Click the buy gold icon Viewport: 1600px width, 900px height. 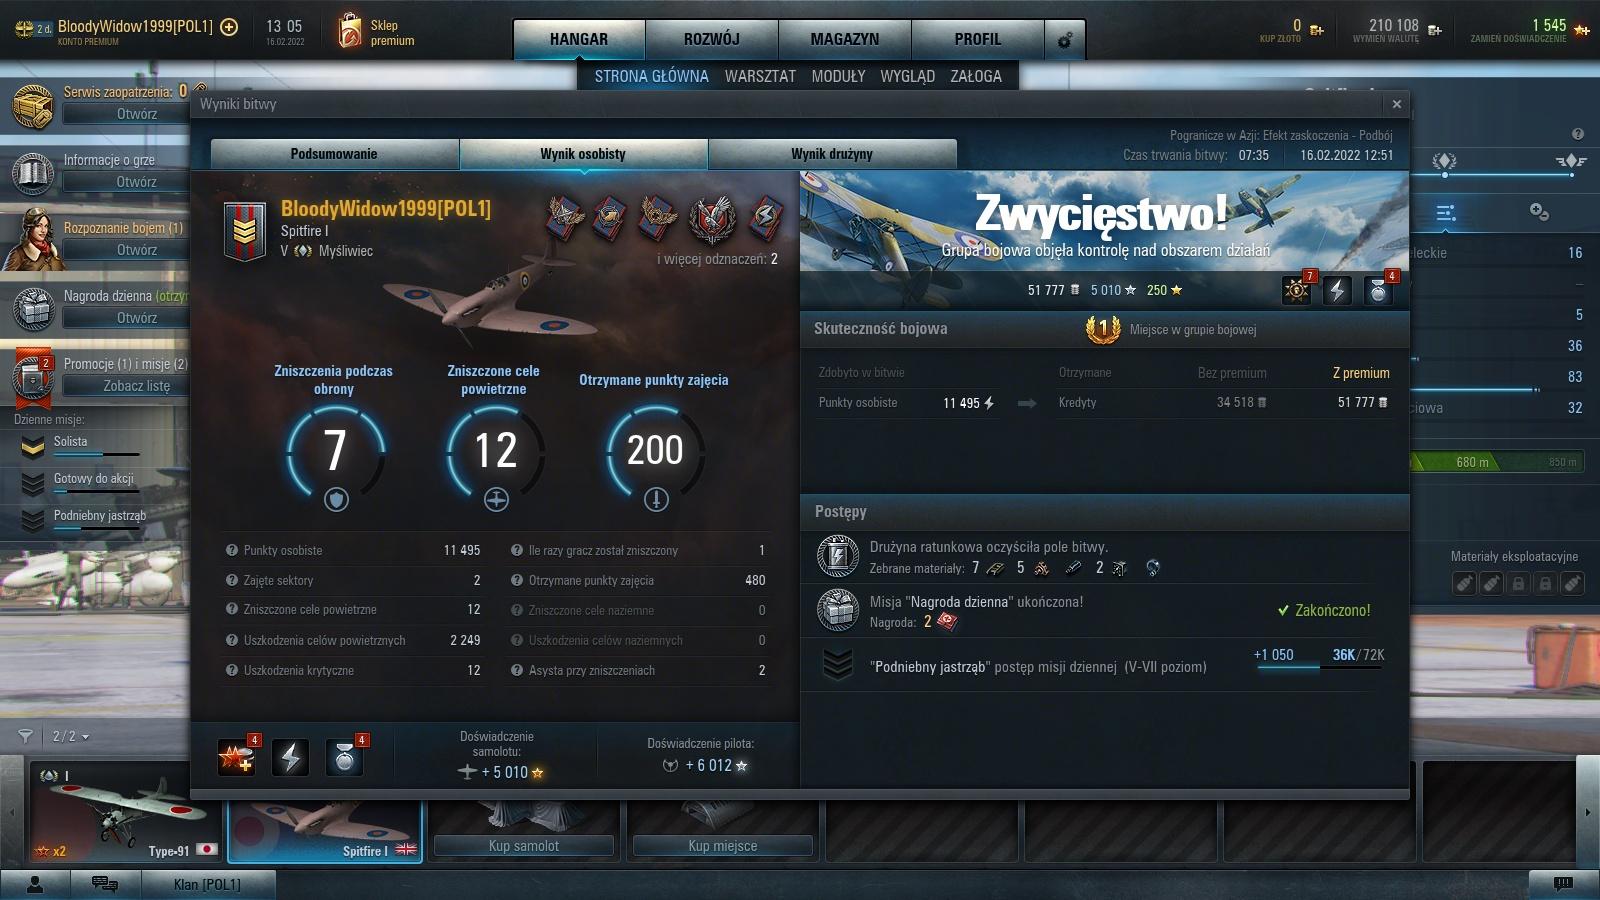click(1316, 30)
